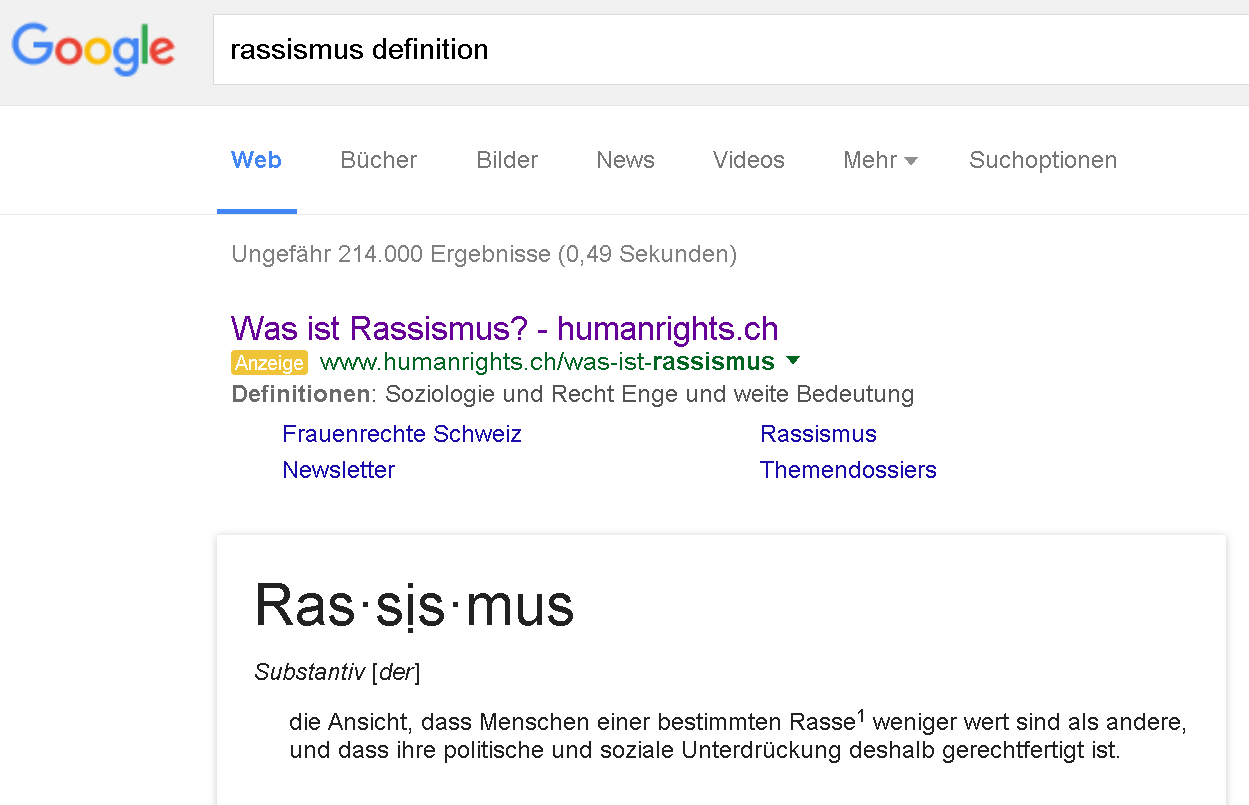
Task: Open Suchoptionen search tools
Action: click(1042, 160)
